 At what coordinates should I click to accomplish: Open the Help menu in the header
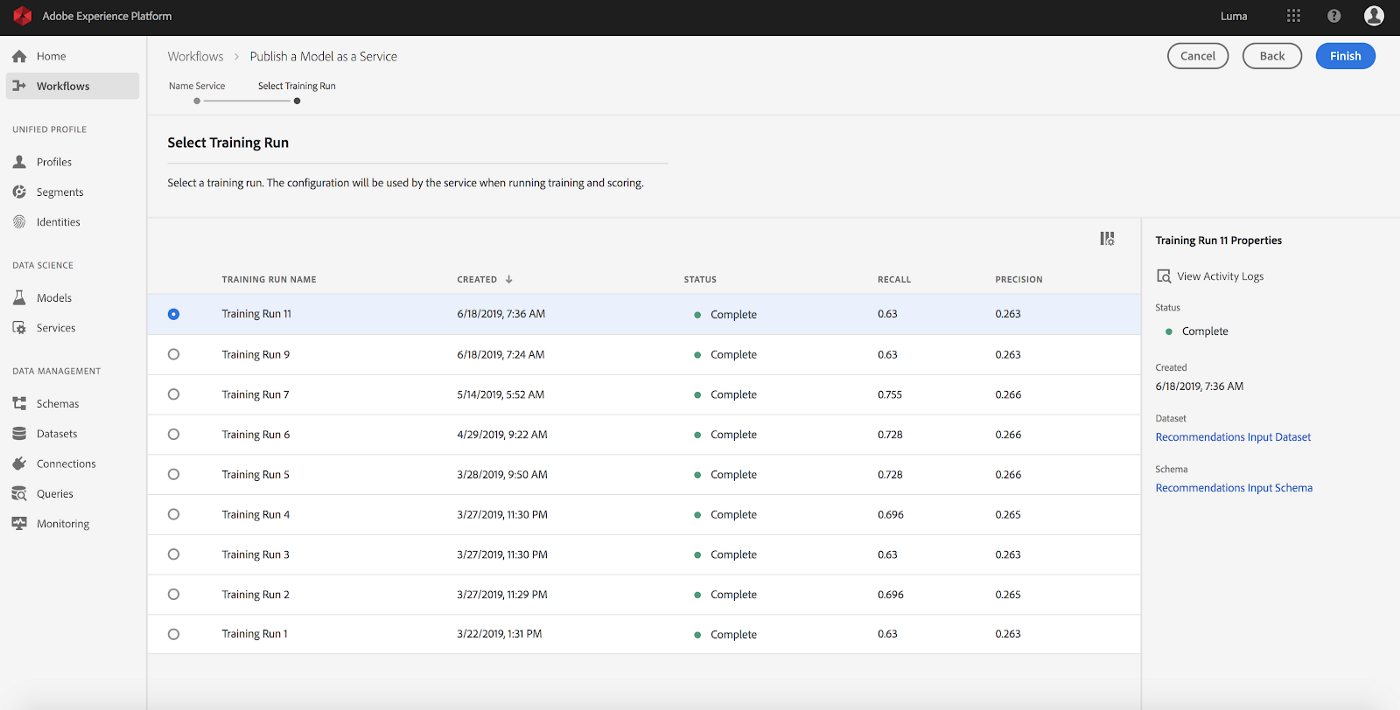point(1333,16)
